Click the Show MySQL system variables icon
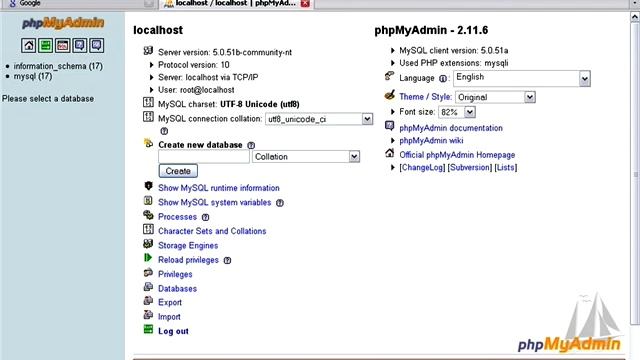 (x=148, y=201)
